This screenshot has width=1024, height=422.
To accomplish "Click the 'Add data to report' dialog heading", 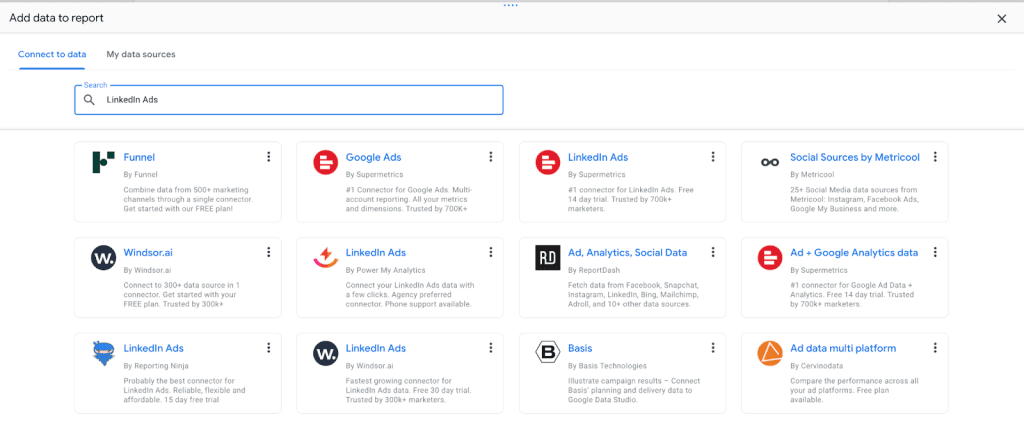I will [56, 18].
